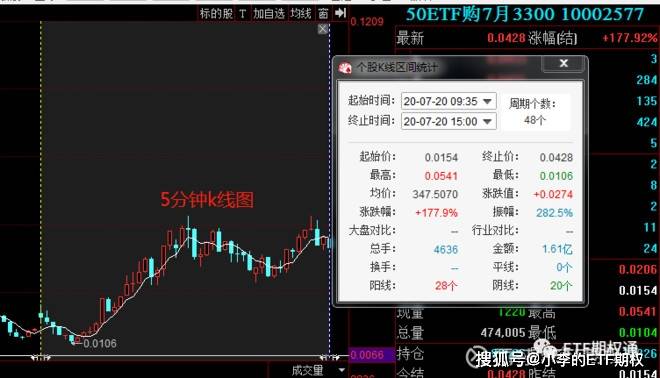Image resolution: width=660 pixels, height=378 pixels.
Task: Select the 起始价 value 0.0154
Action: (x=441, y=157)
